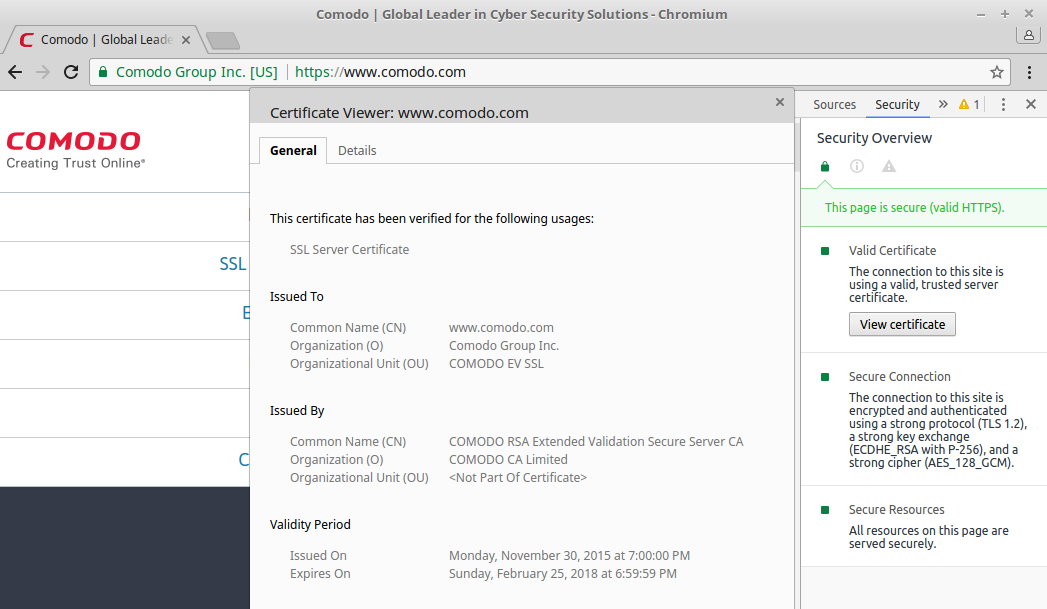Close the Certificate Viewer dialog

[x=780, y=102]
